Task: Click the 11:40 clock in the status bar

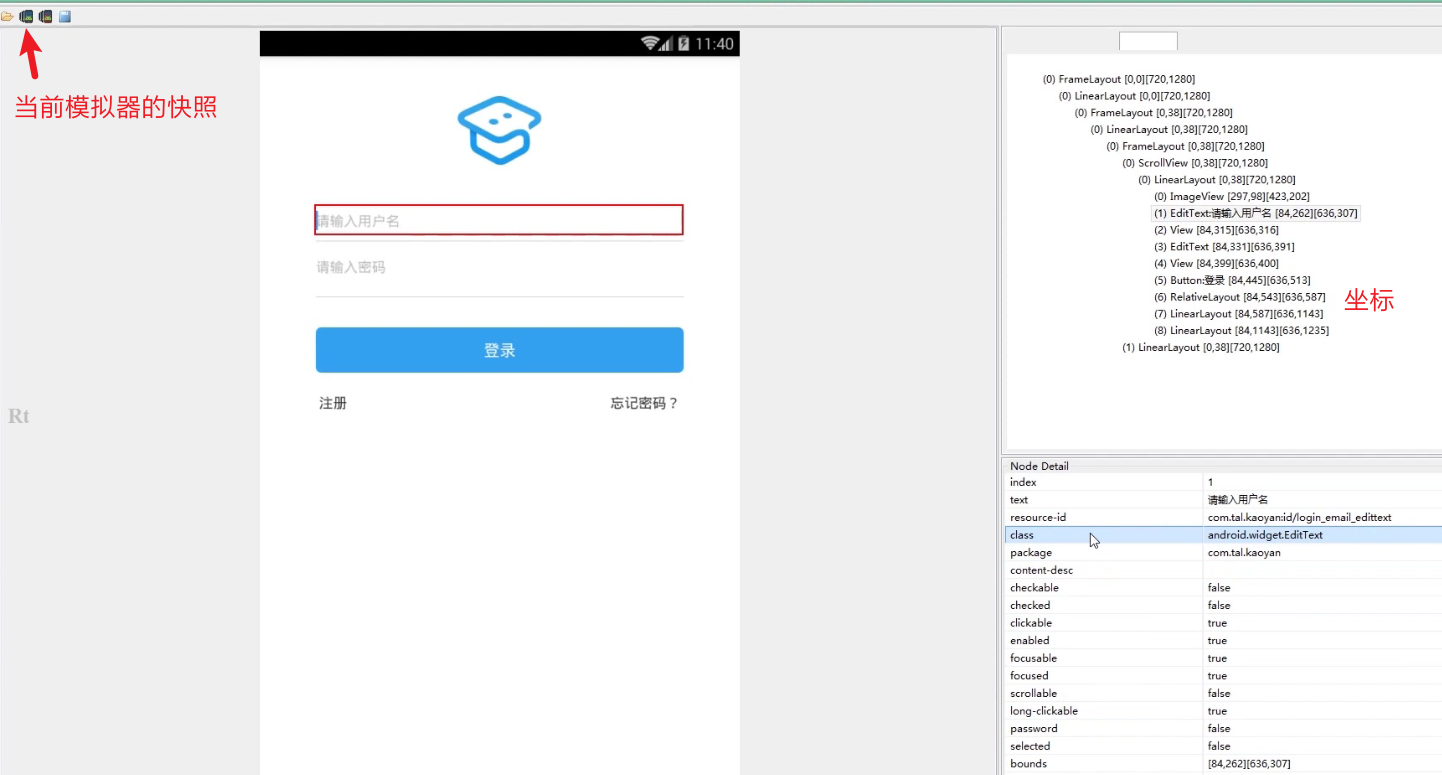Action: (714, 44)
